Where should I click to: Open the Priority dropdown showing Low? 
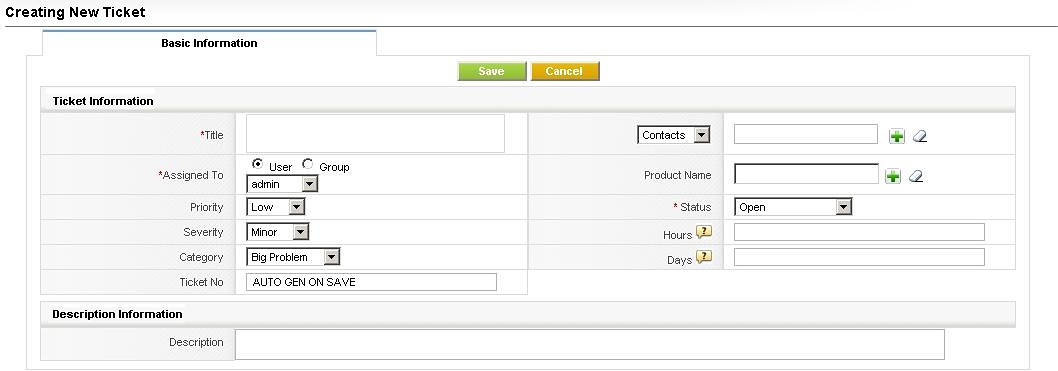point(276,207)
